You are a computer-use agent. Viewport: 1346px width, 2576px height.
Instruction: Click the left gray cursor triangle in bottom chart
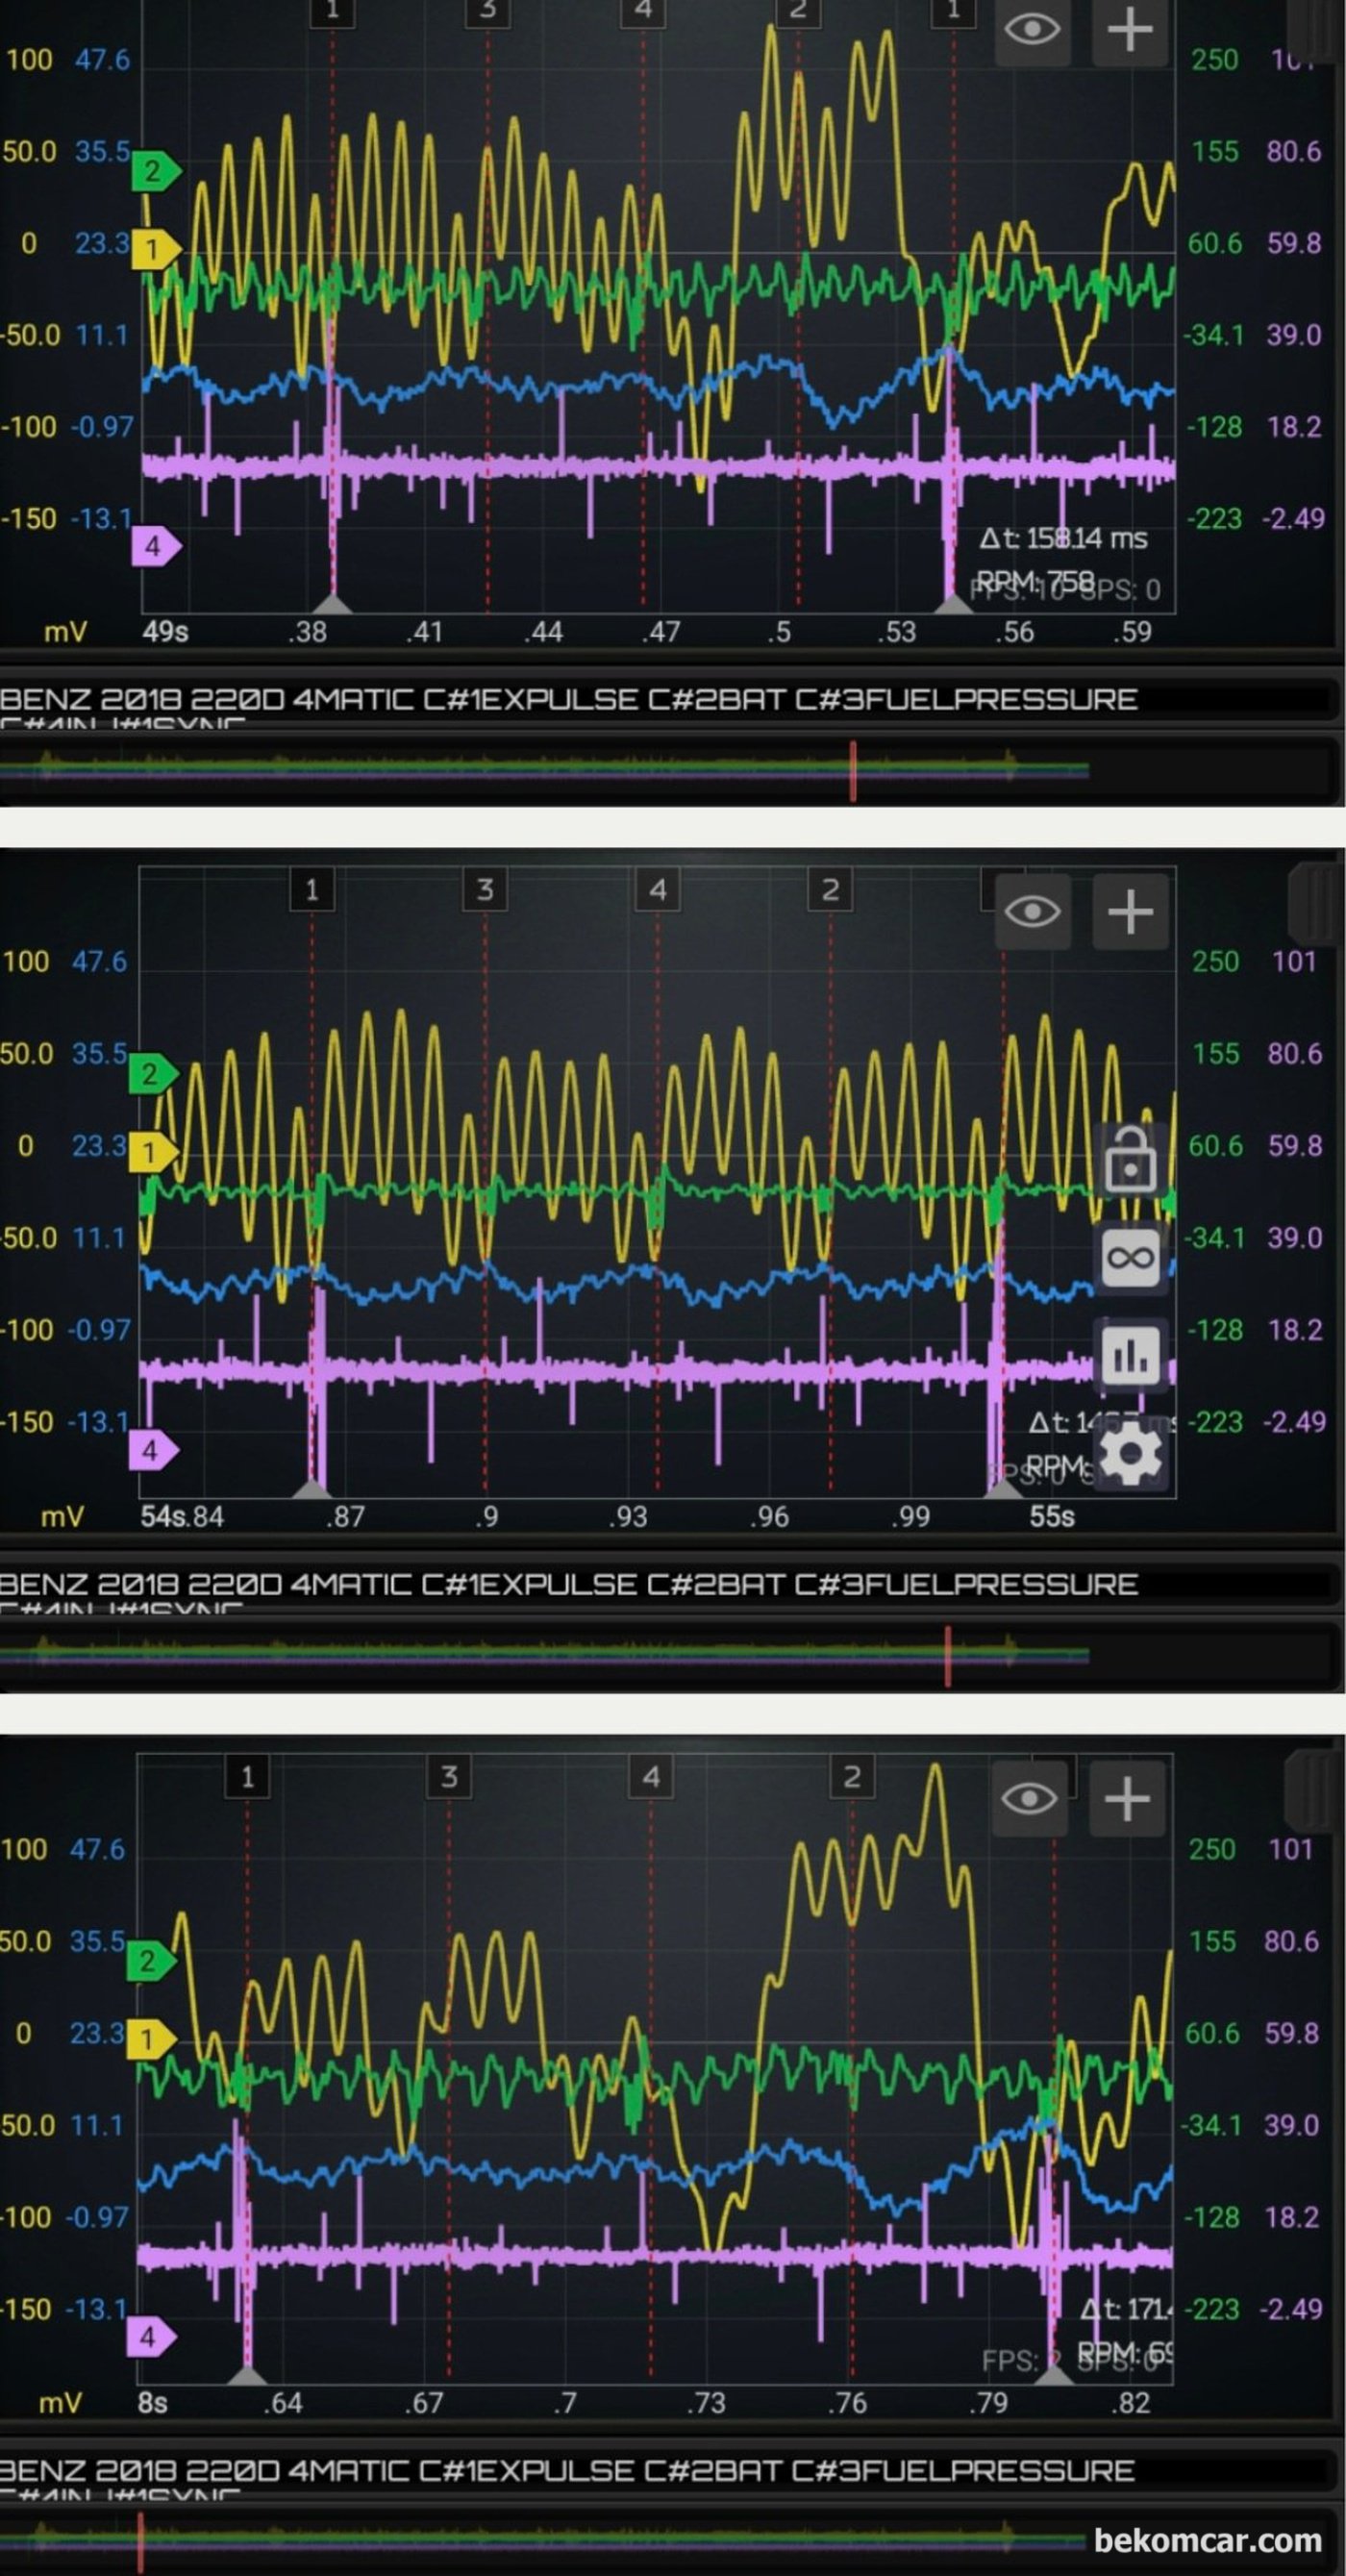pyautogui.click(x=248, y=2375)
